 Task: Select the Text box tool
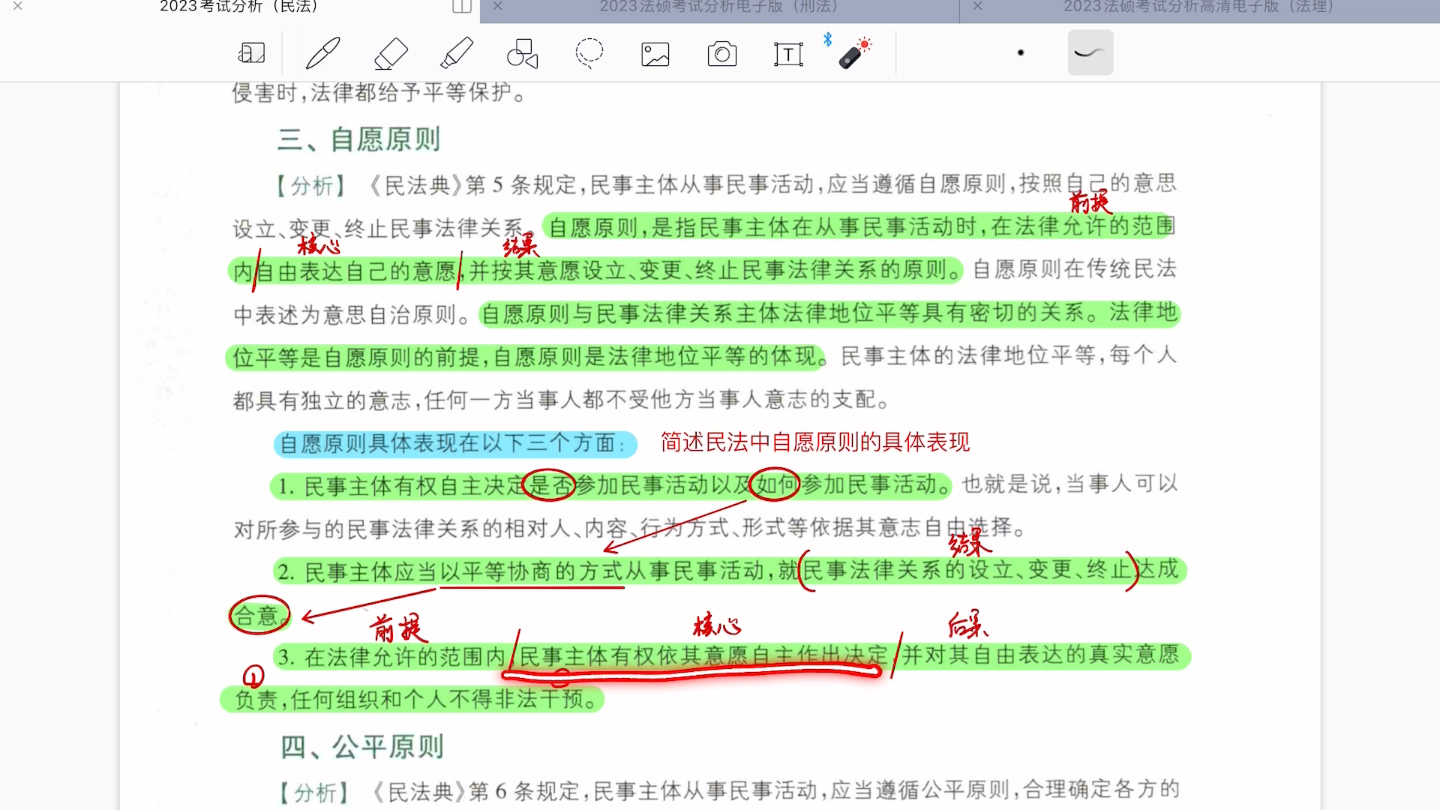[x=789, y=54]
